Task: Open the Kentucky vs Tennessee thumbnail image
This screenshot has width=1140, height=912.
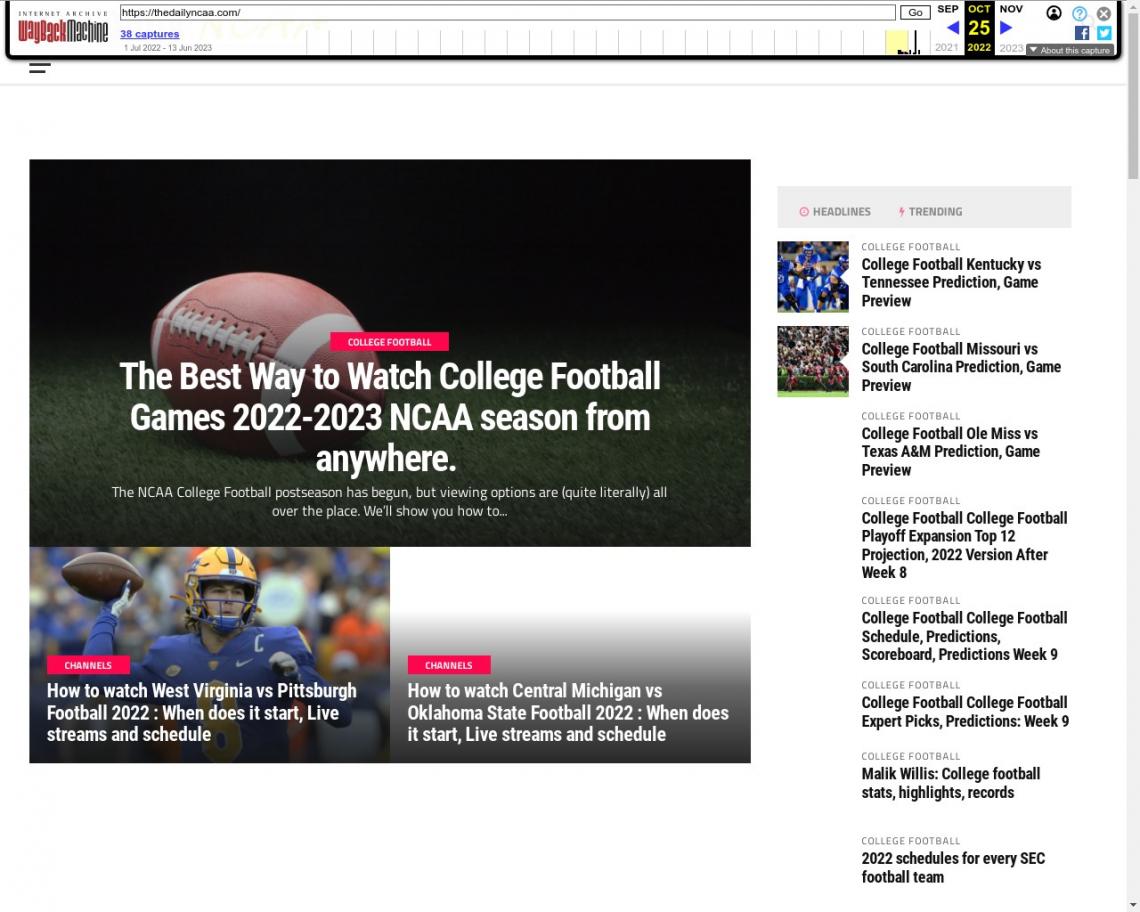Action: (813, 276)
